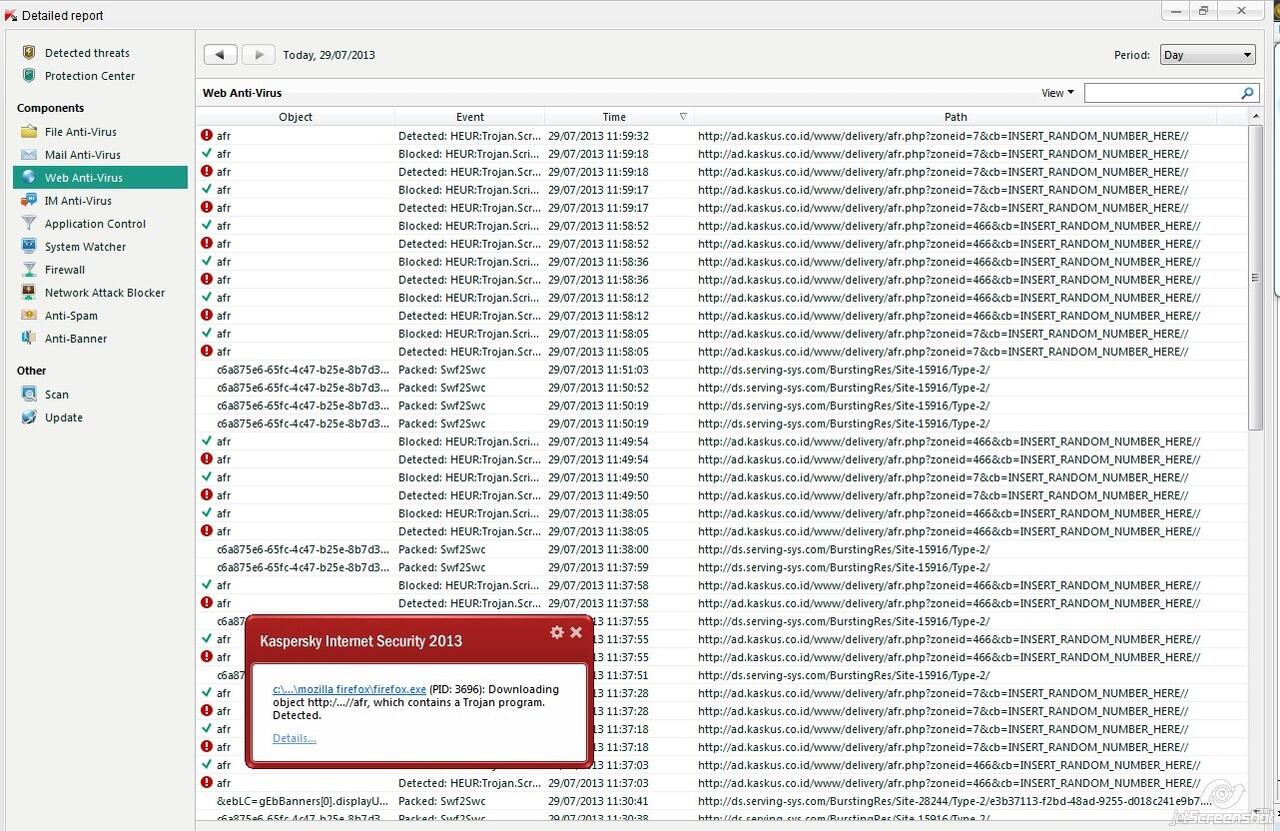This screenshot has height=831, width=1280.
Task: Go to next day report
Action: click(258, 55)
